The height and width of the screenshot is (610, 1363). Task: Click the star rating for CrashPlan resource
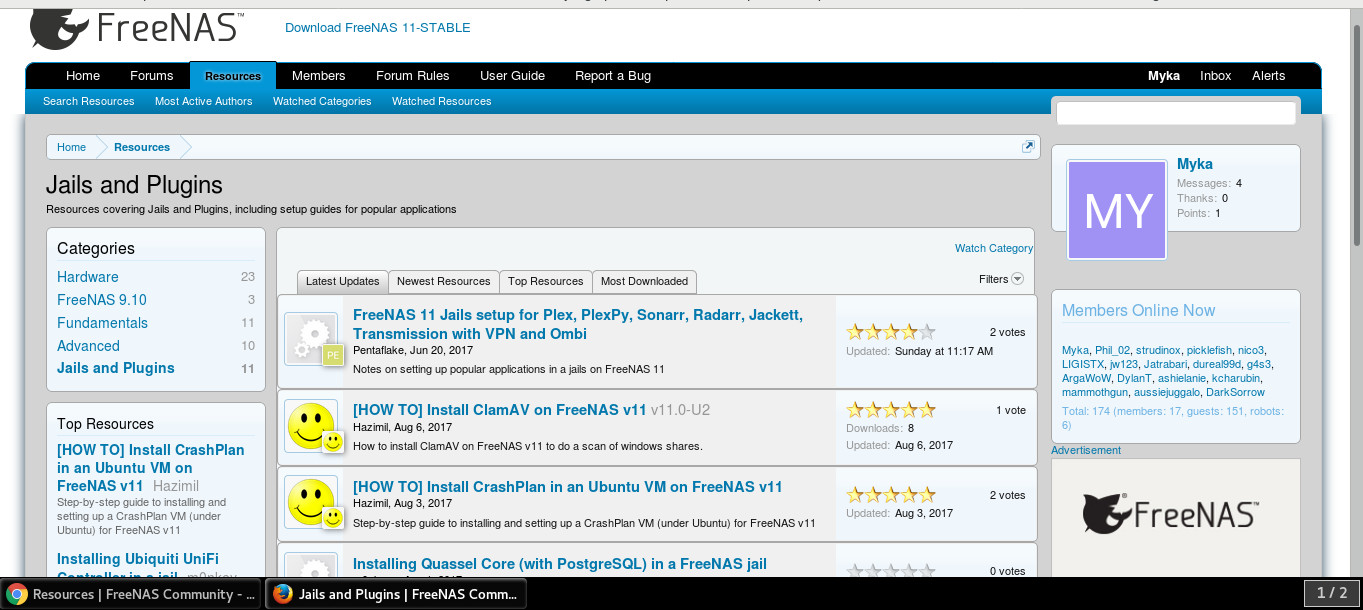point(891,495)
